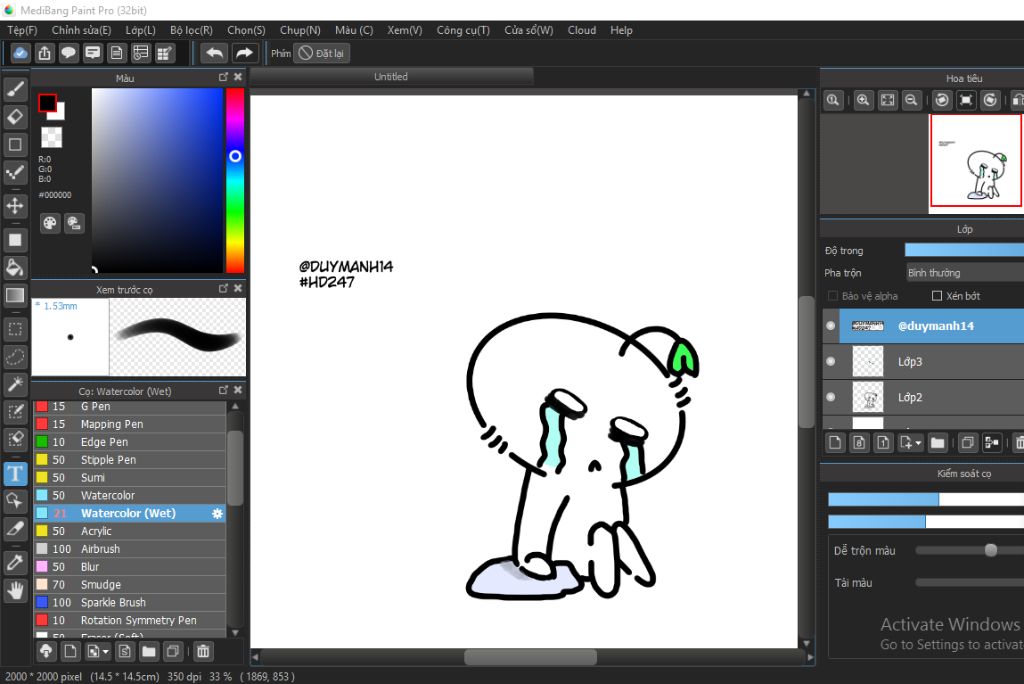Viewport: 1024px width, 684px height.
Task: Toggle the Bảo vệ alpha checkbox
Action: click(x=833, y=296)
